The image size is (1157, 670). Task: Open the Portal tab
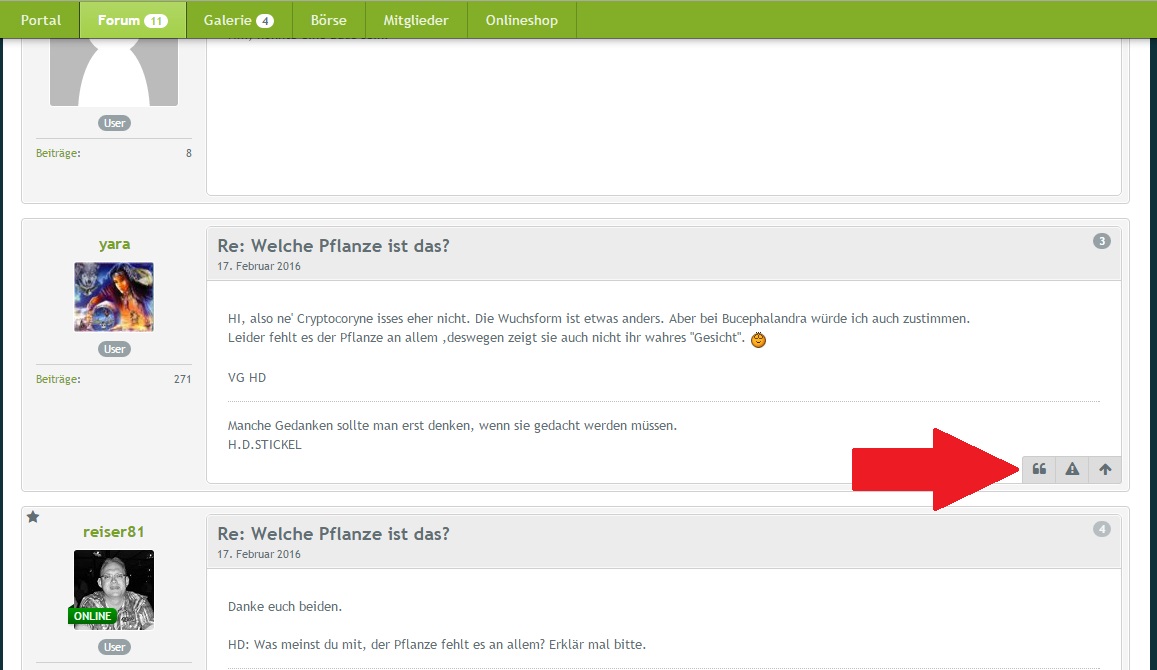(41, 20)
